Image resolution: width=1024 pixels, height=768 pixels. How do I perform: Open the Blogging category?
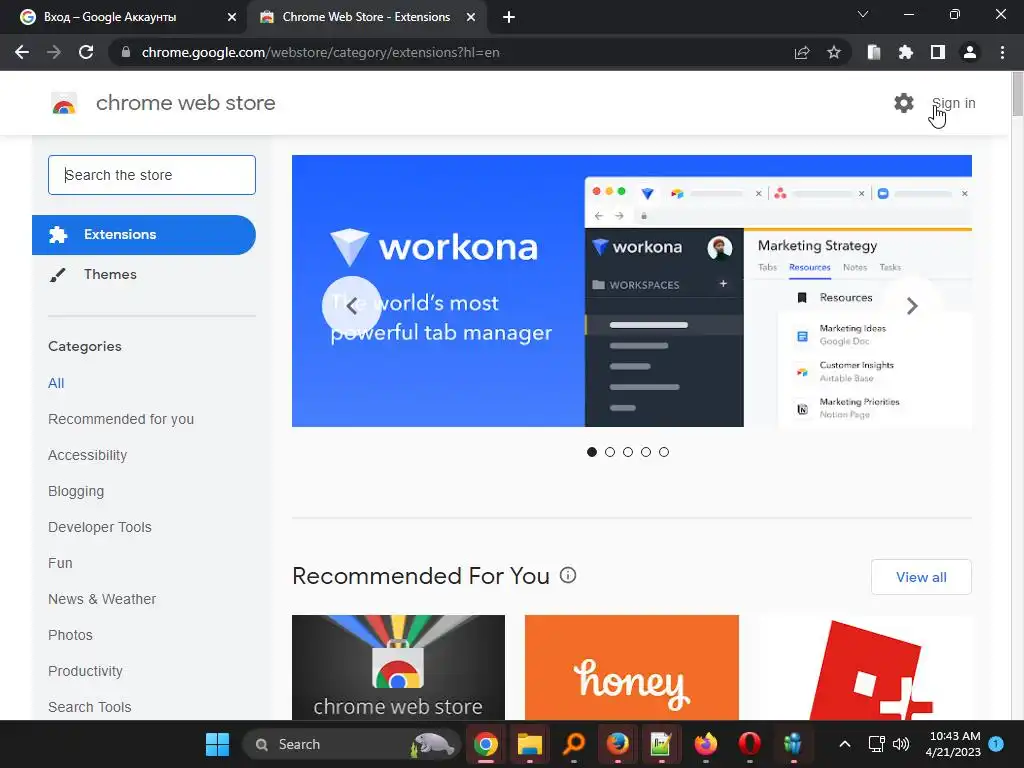pyautogui.click(x=76, y=491)
